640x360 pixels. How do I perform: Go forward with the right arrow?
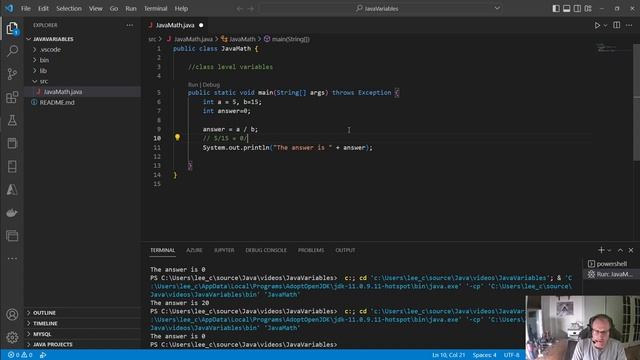pyautogui.click(x=251, y=9)
